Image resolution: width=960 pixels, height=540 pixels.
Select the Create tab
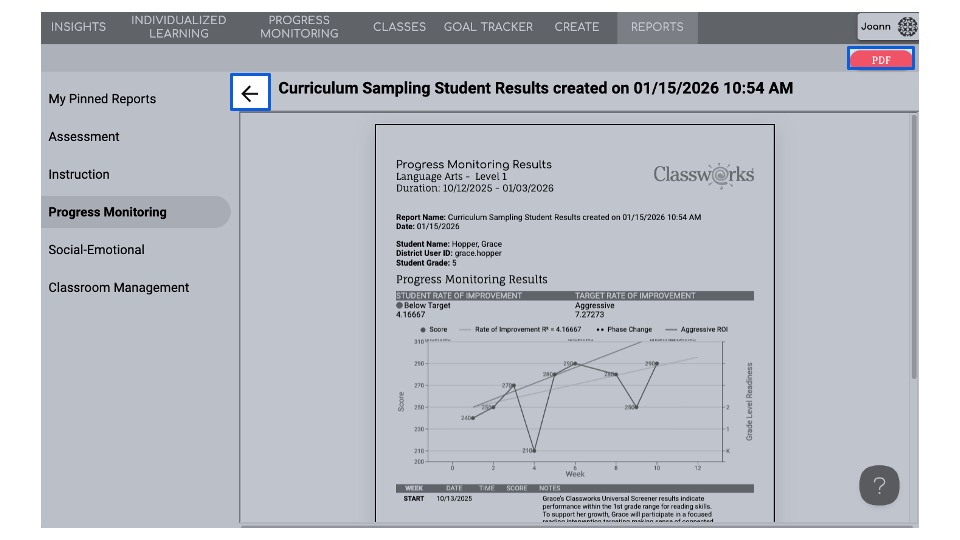577,27
